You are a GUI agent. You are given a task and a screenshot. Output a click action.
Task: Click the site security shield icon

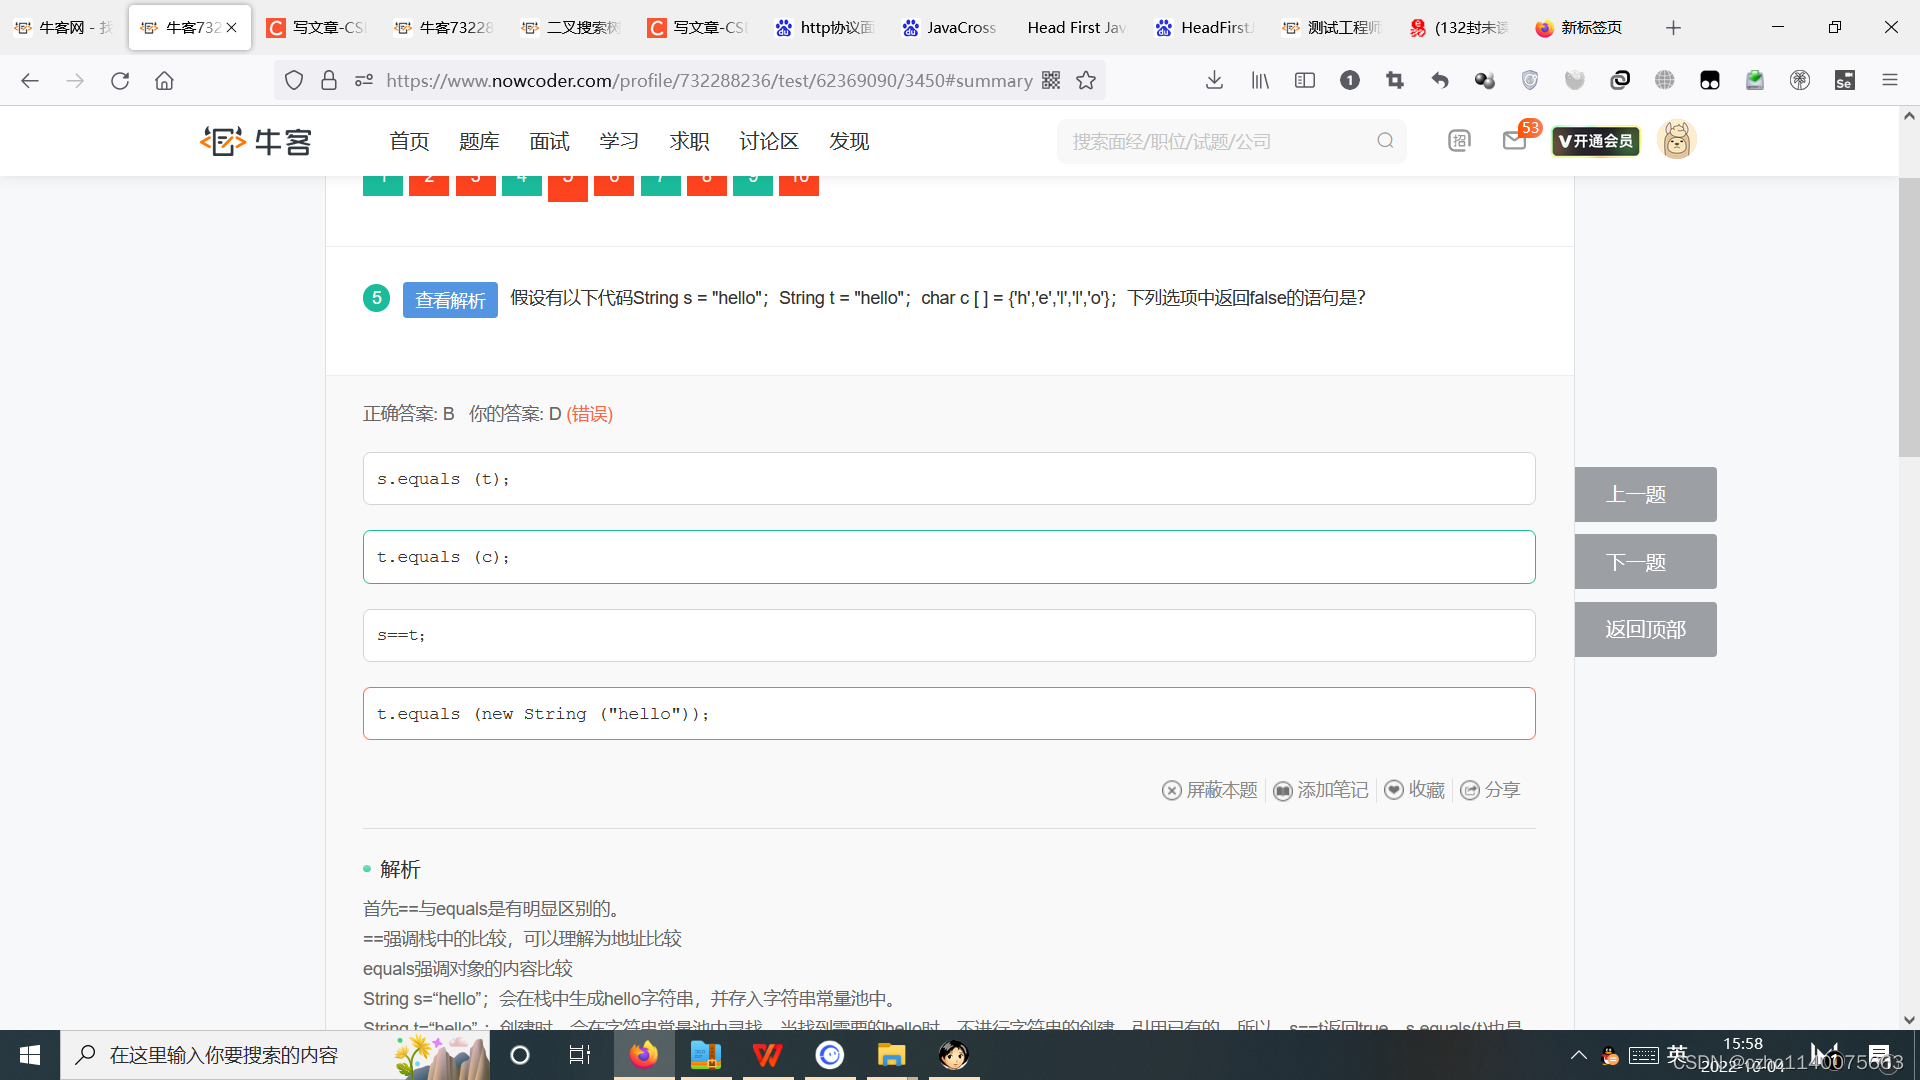[294, 80]
